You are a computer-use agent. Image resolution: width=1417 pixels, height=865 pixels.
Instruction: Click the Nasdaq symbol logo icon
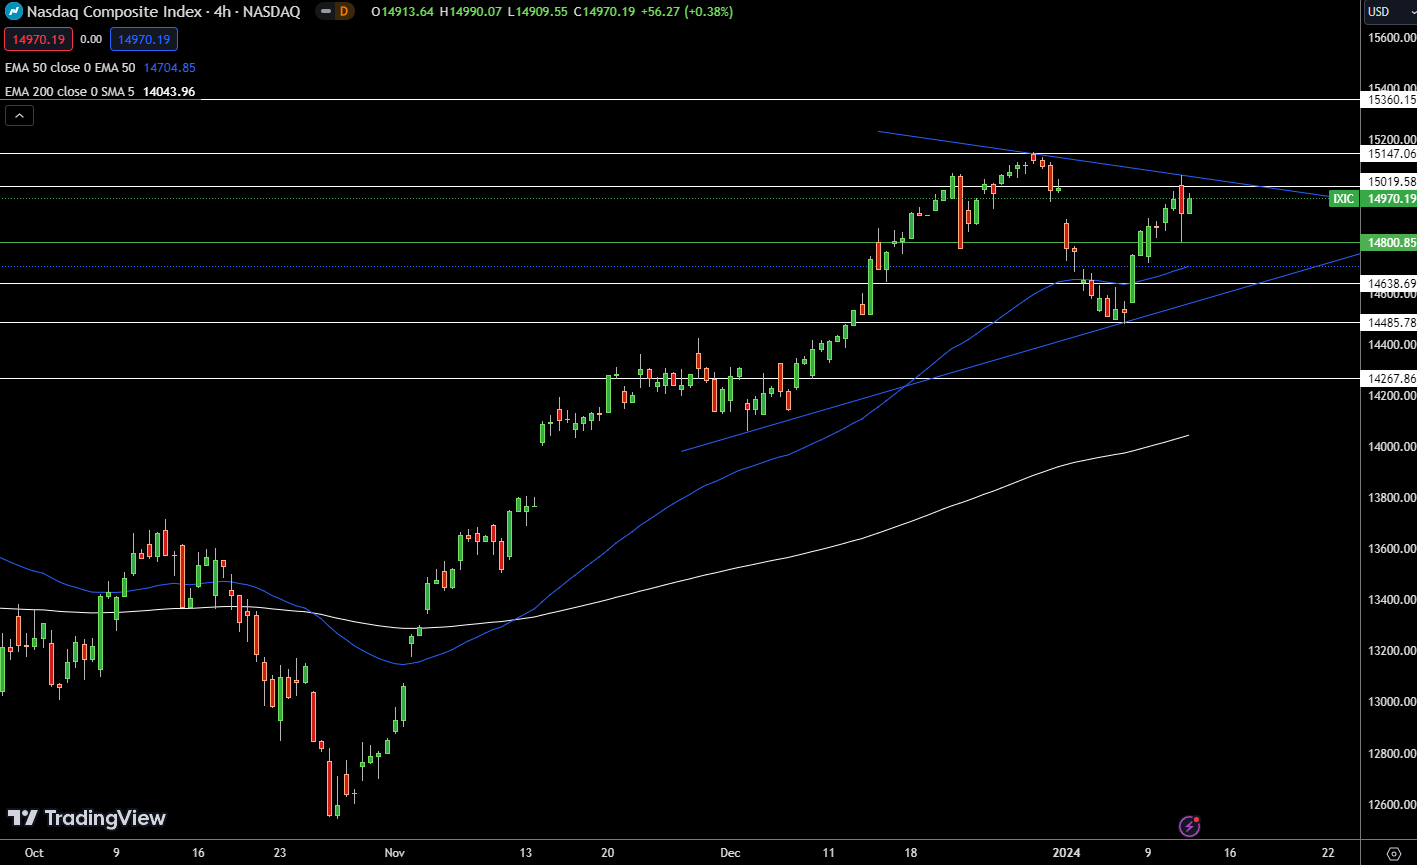pyautogui.click(x=14, y=12)
